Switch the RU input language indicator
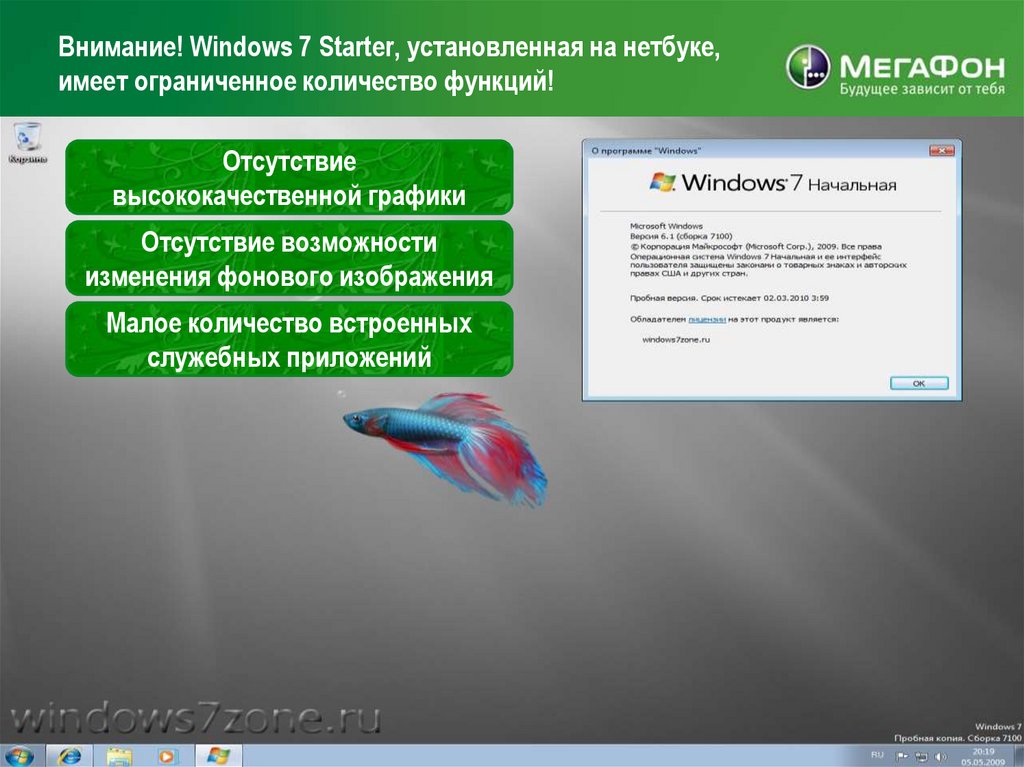Screen dimensions: 1024x767 click(877, 755)
